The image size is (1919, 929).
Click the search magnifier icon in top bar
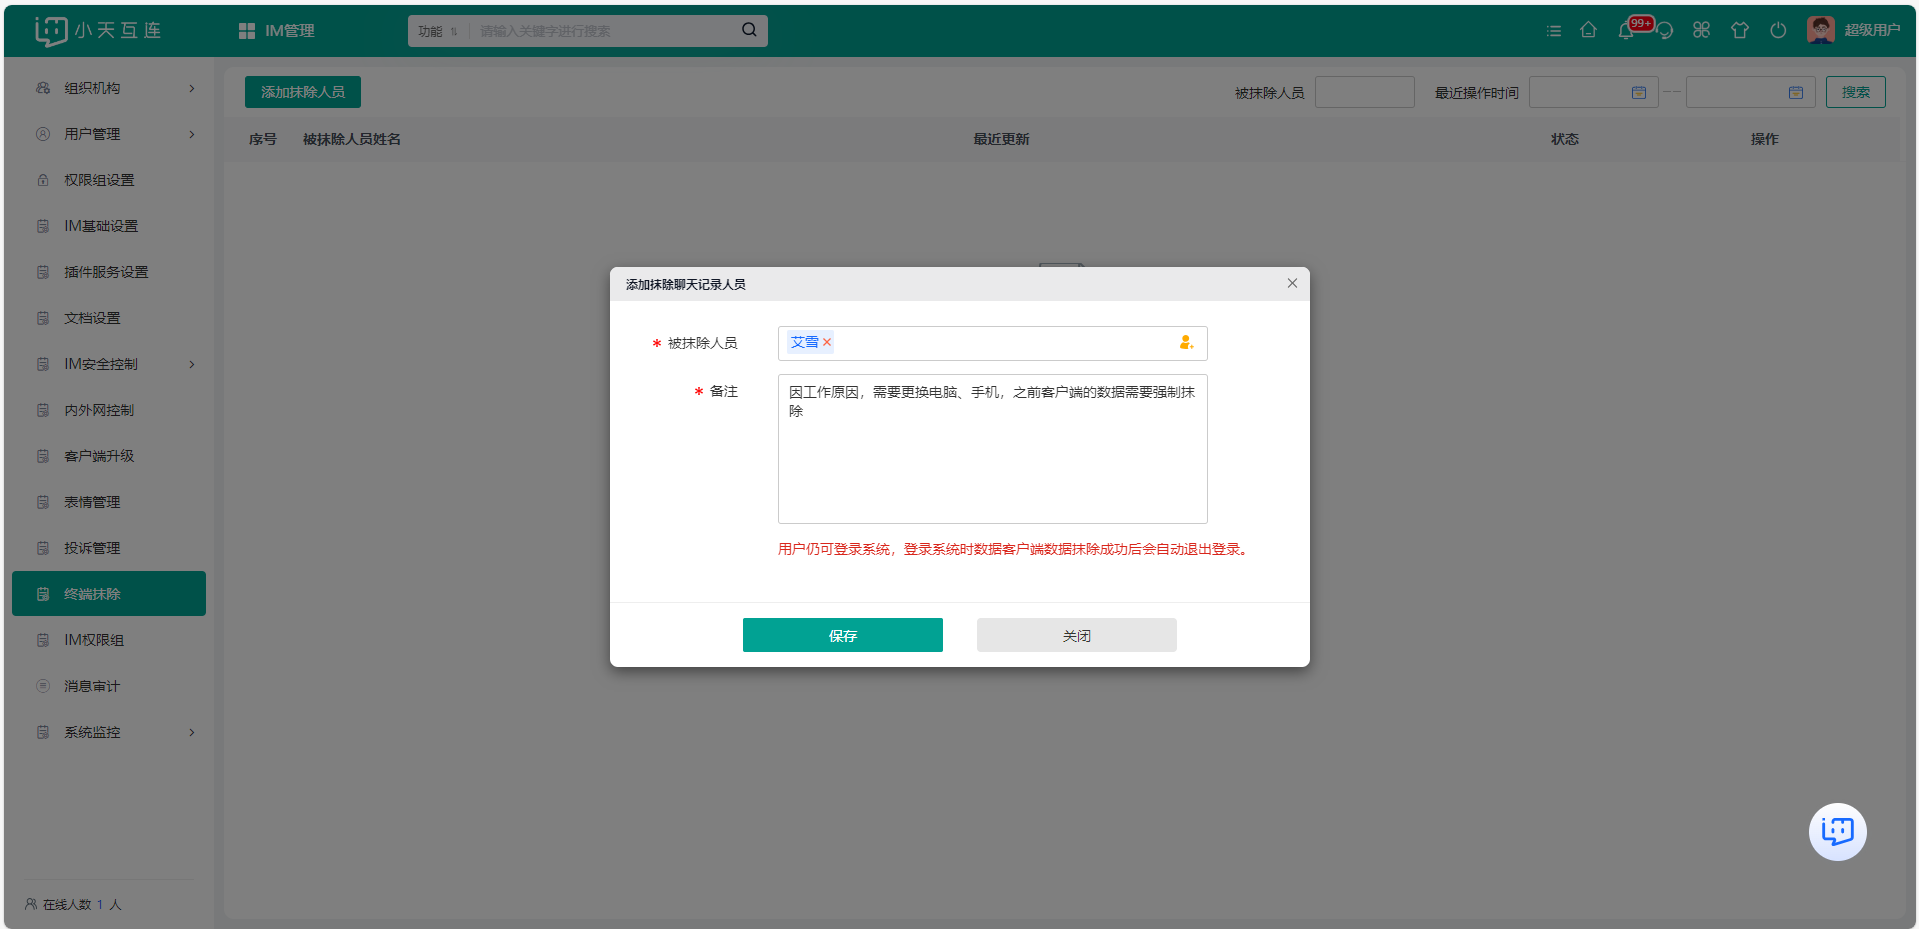[x=749, y=30]
